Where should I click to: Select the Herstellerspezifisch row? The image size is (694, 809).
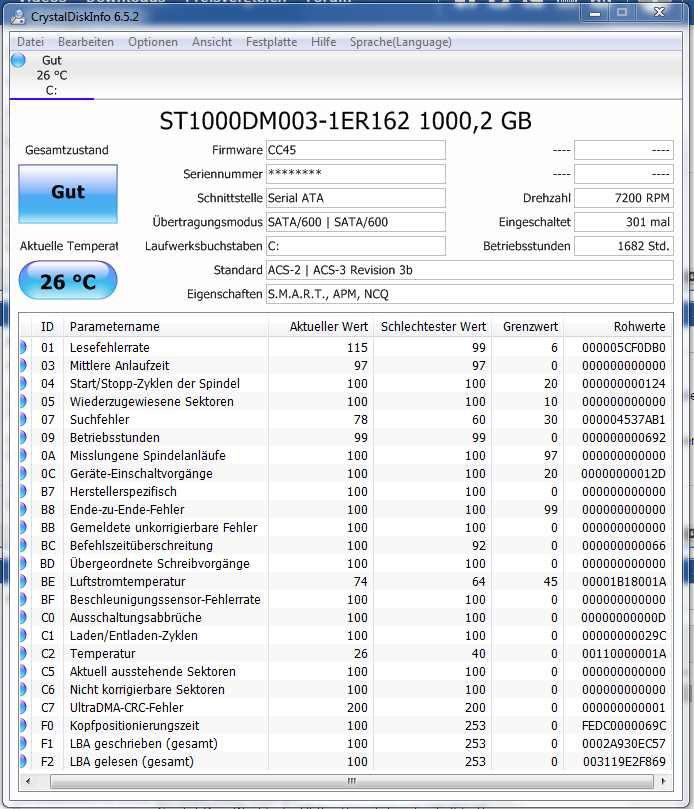346,492
